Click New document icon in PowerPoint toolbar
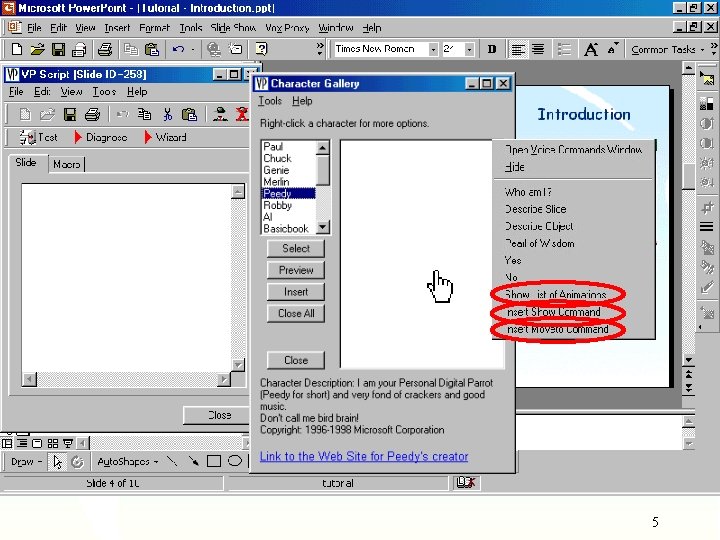 coord(17,49)
